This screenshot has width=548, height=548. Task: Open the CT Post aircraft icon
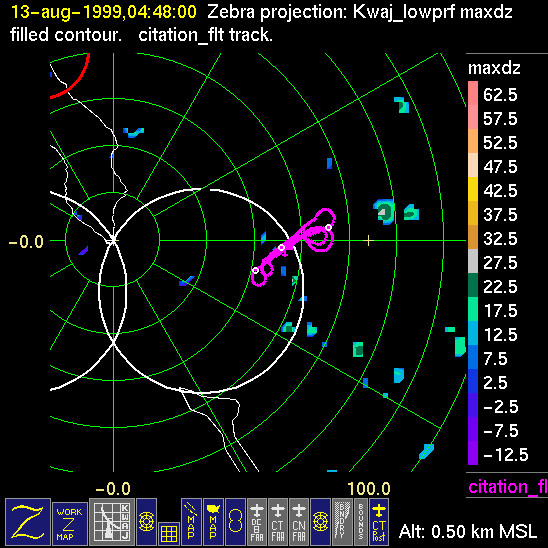click(379, 521)
